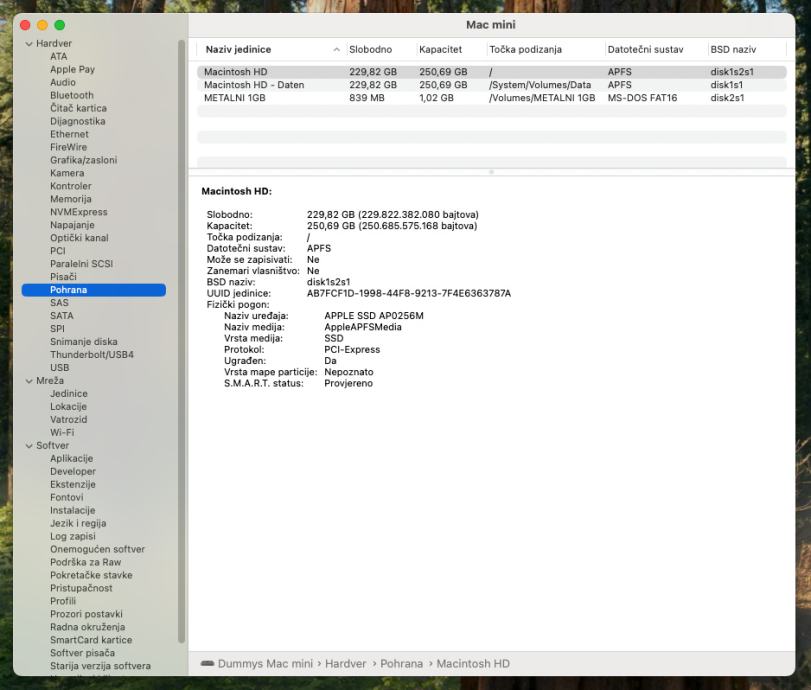Click the split pane divider handle
This screenshot has height=690, width=811.
[490, 172]
